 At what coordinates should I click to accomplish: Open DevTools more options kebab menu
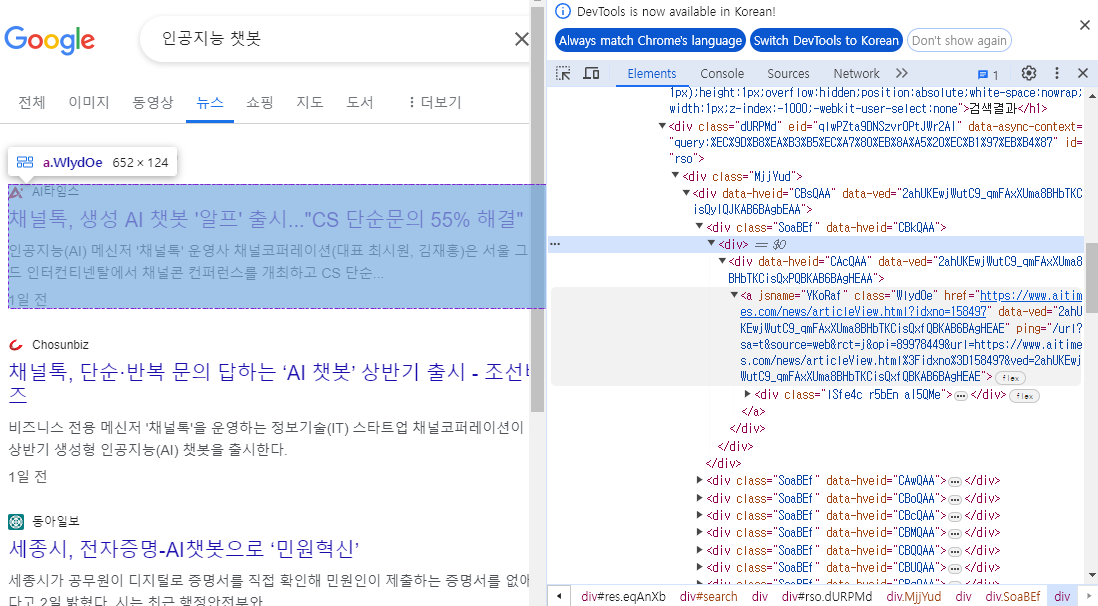tap(1057, 73)
